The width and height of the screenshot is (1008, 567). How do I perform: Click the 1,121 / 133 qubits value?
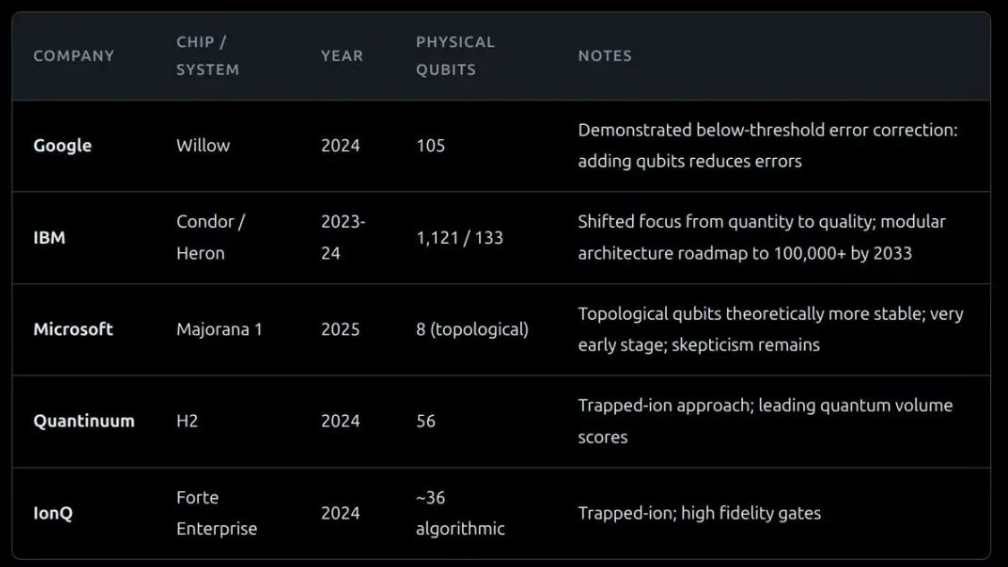tap(460, 238)
